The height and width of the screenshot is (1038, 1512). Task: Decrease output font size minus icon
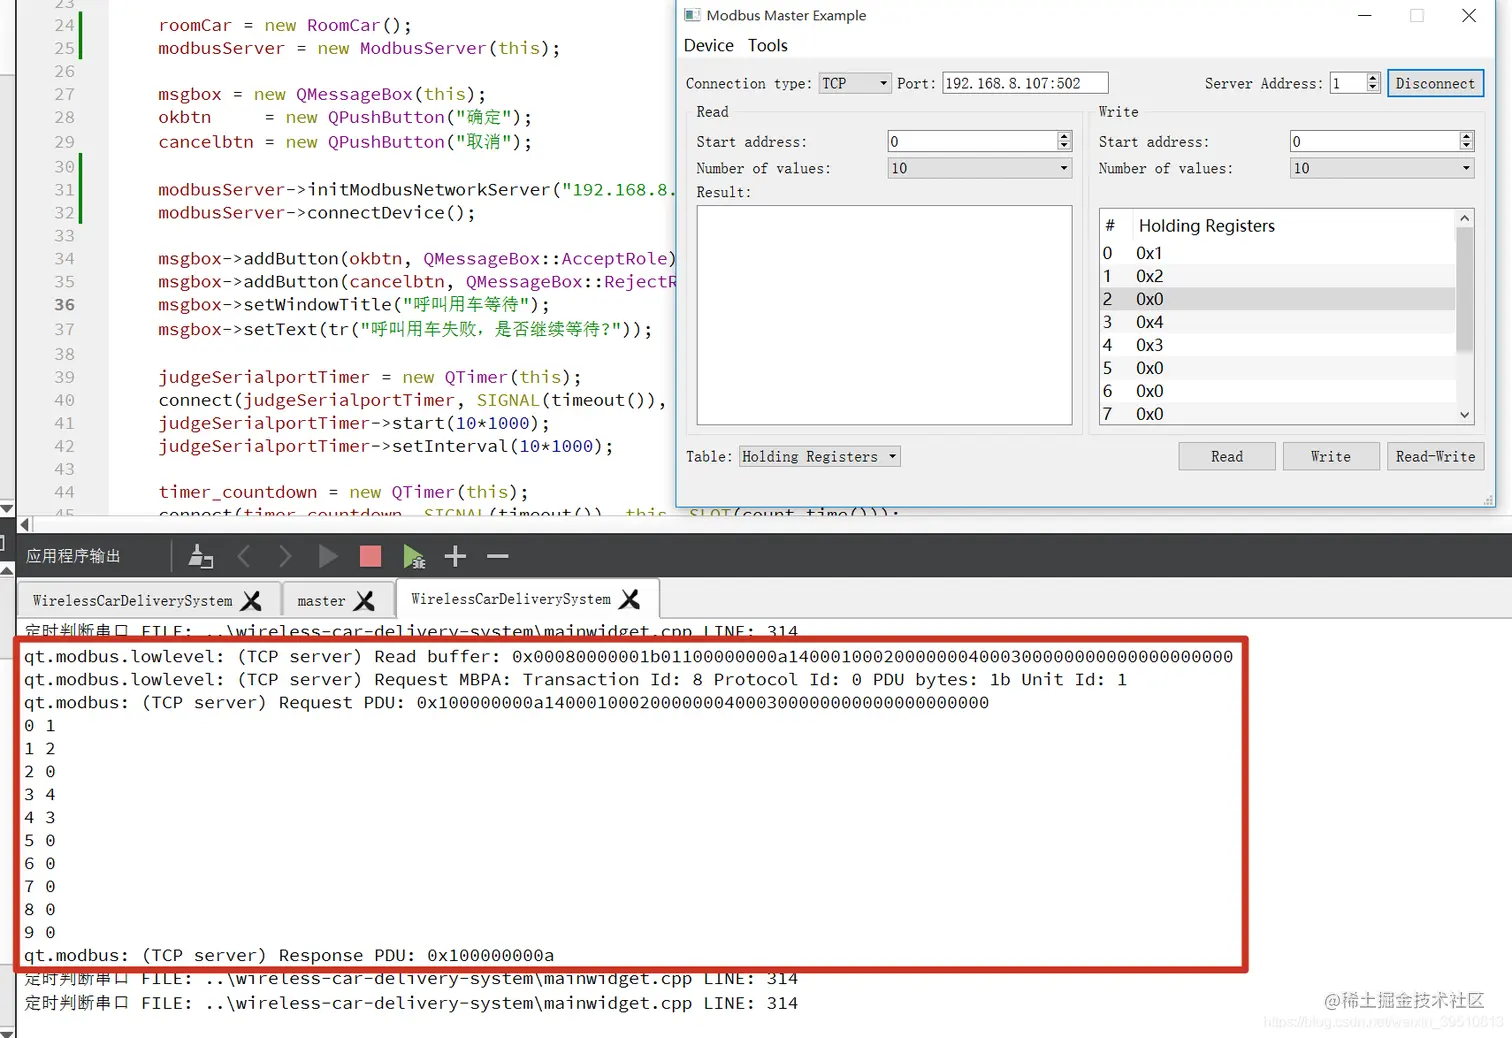coord(498,556)
